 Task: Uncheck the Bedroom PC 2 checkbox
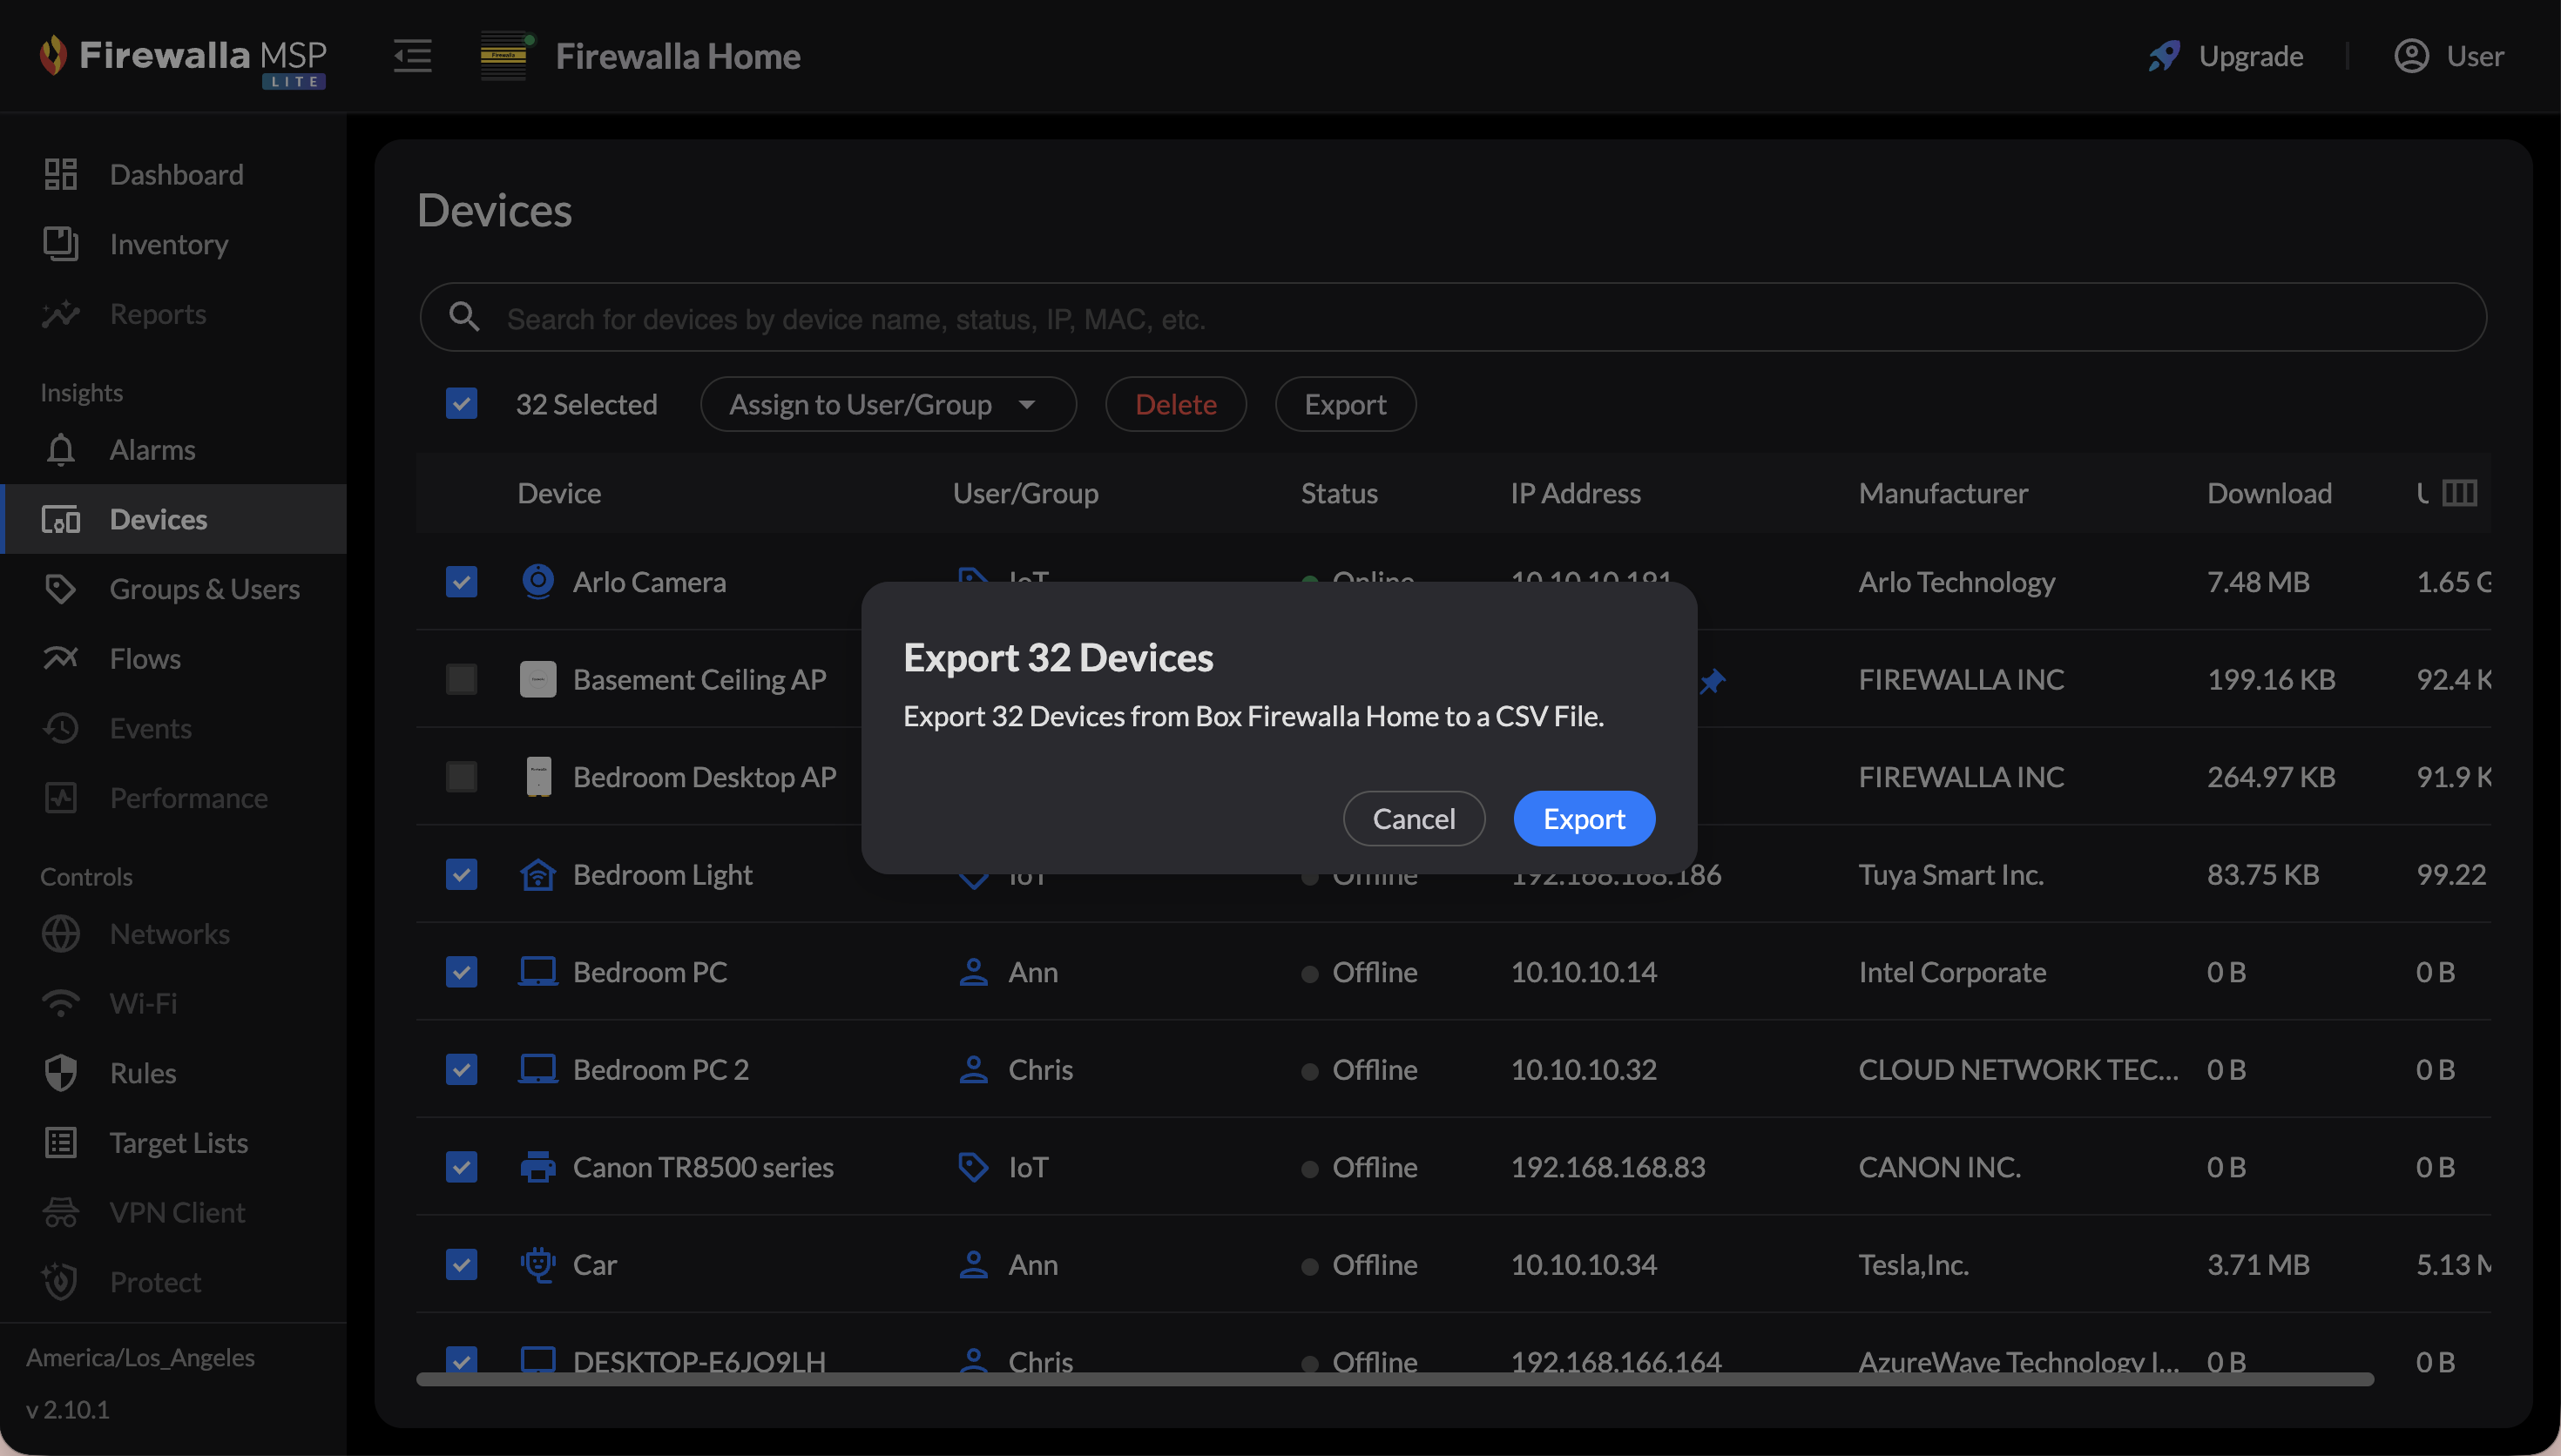pyautogui.click(x=461, y=1069)
